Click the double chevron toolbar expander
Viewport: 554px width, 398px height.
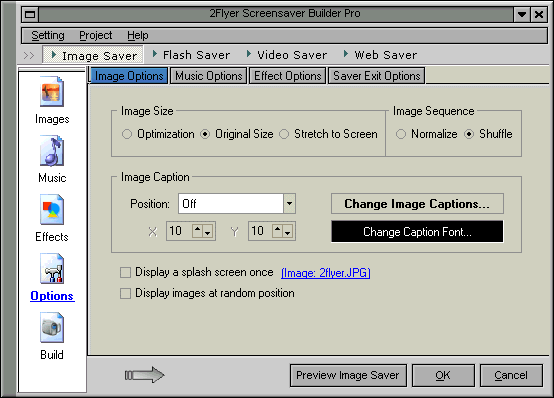[x=29, y=55]
